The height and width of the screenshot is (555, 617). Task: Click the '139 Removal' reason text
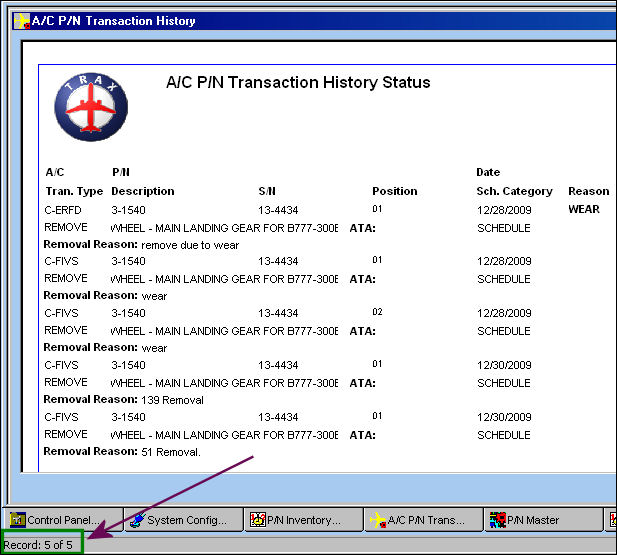tap(172, 400)
